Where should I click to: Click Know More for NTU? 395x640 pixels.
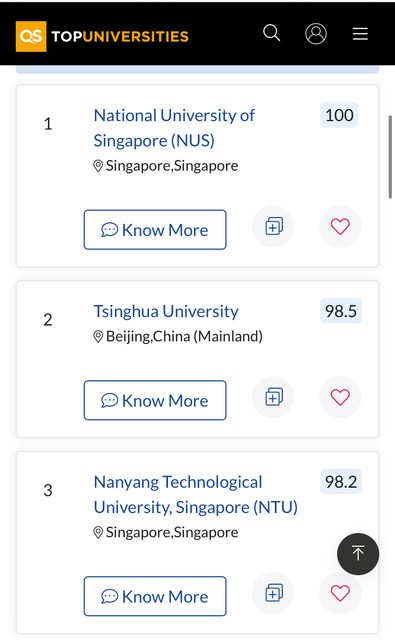coord(155,596)
